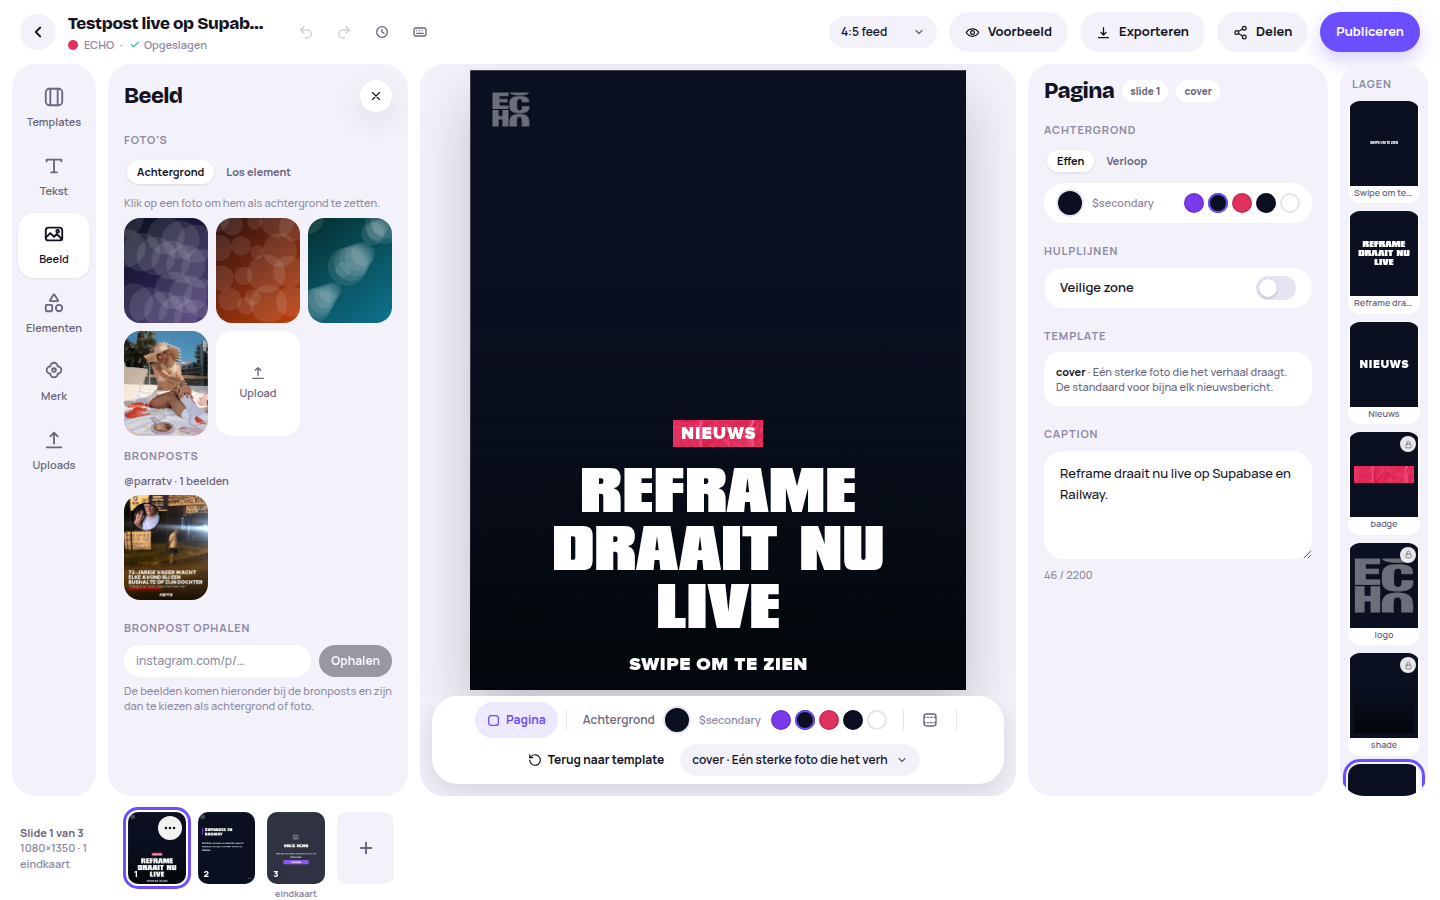The height and width of the screenshot is (900, 1440).
Task: Open version history clock icon
Action: pyautogui.click(x=382, y=32)
